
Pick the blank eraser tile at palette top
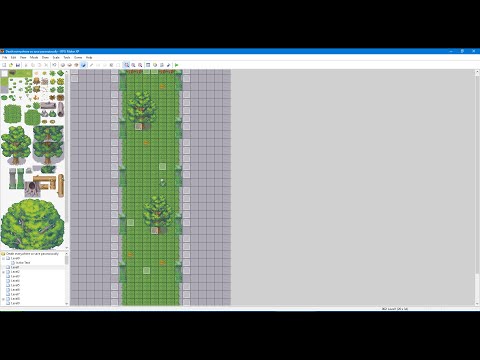[x=4, y=73]
